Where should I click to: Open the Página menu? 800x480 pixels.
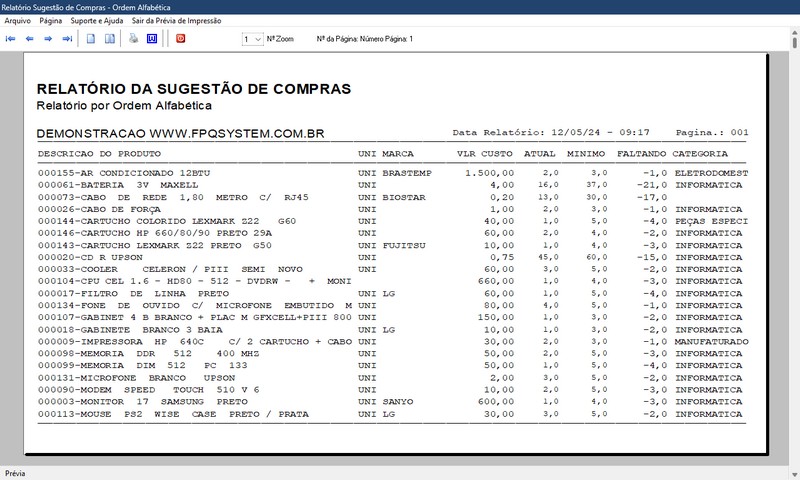51,20
